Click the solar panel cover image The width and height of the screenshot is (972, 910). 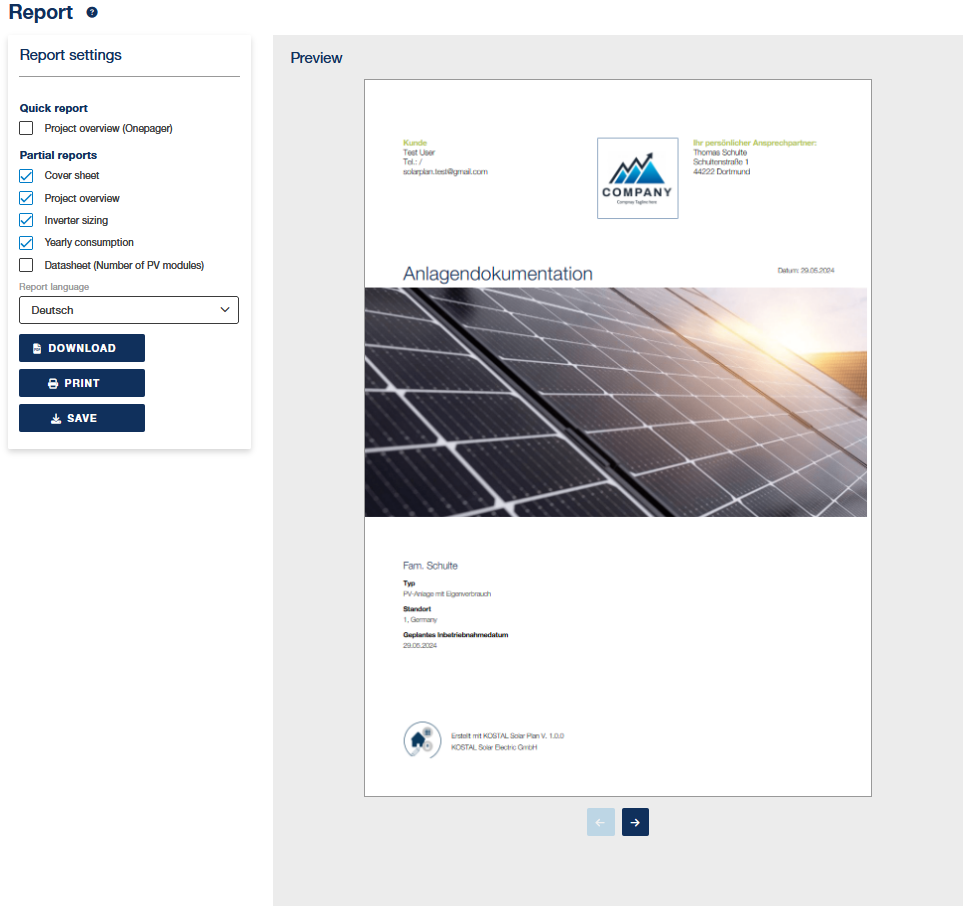pyautogui.click(x=616, y=402)
